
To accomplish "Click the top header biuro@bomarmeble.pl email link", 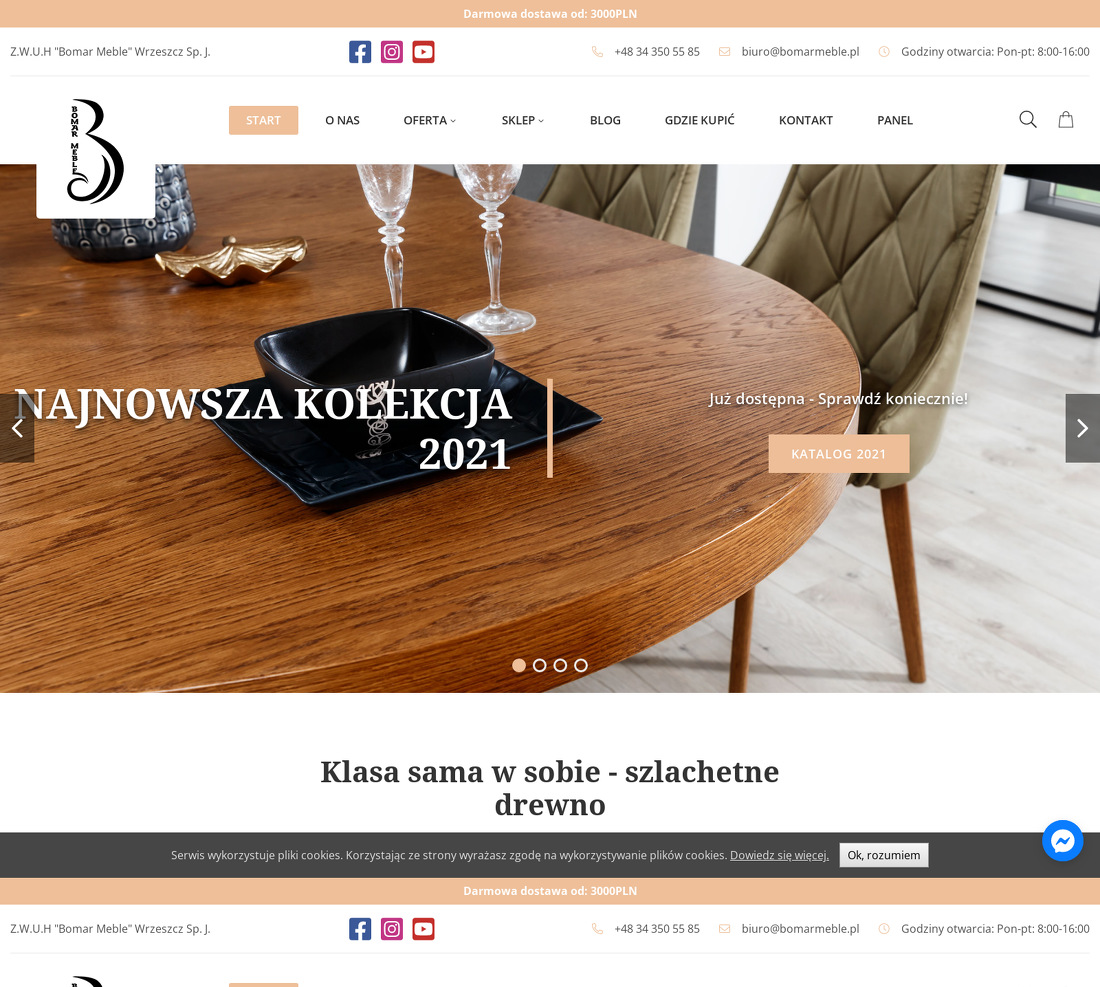I will [800, 52].
